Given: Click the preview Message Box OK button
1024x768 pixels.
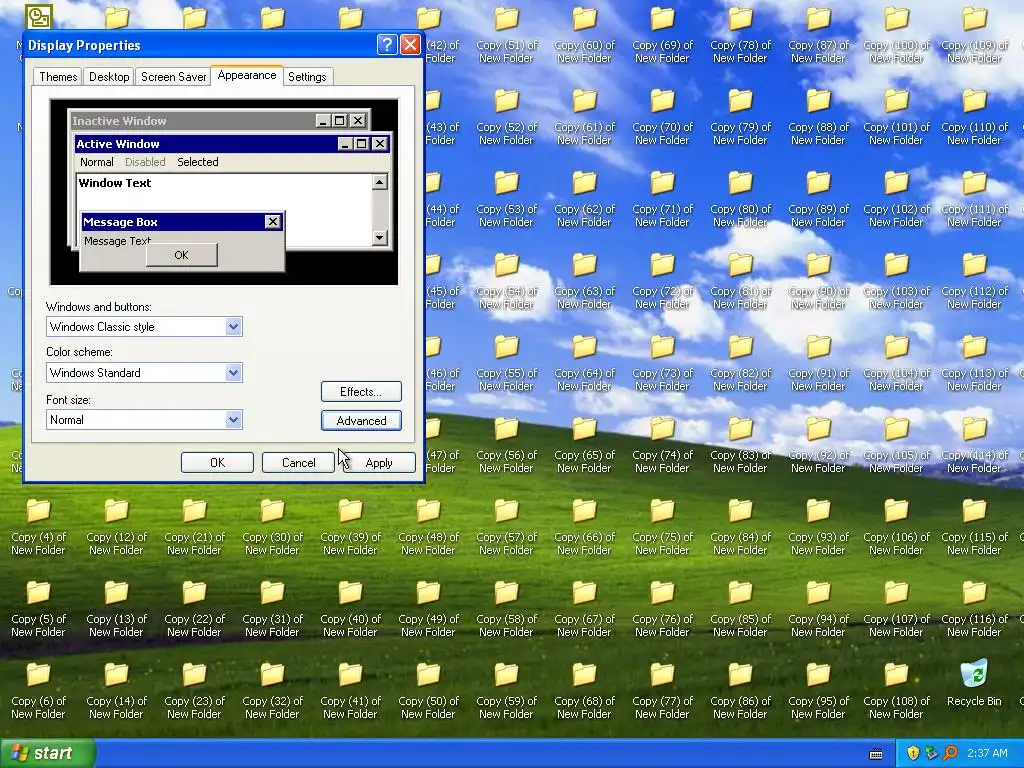Looking at the screenshot, I should [182, 255].
